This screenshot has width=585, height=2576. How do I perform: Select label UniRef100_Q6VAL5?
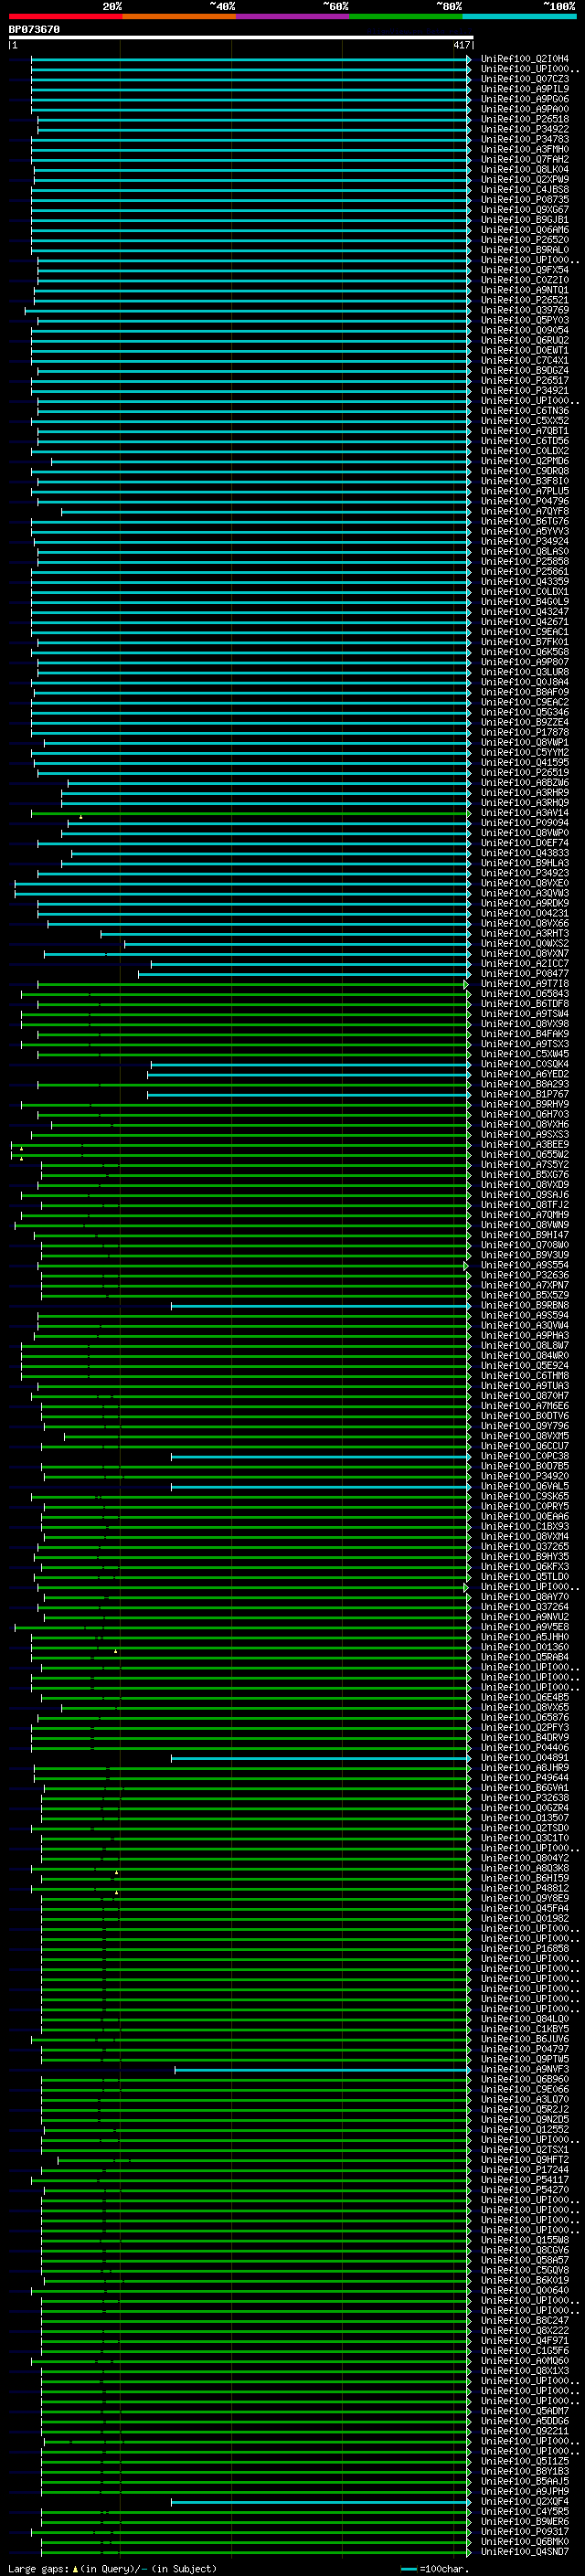pyautogui.click(x=524, y=1486)
